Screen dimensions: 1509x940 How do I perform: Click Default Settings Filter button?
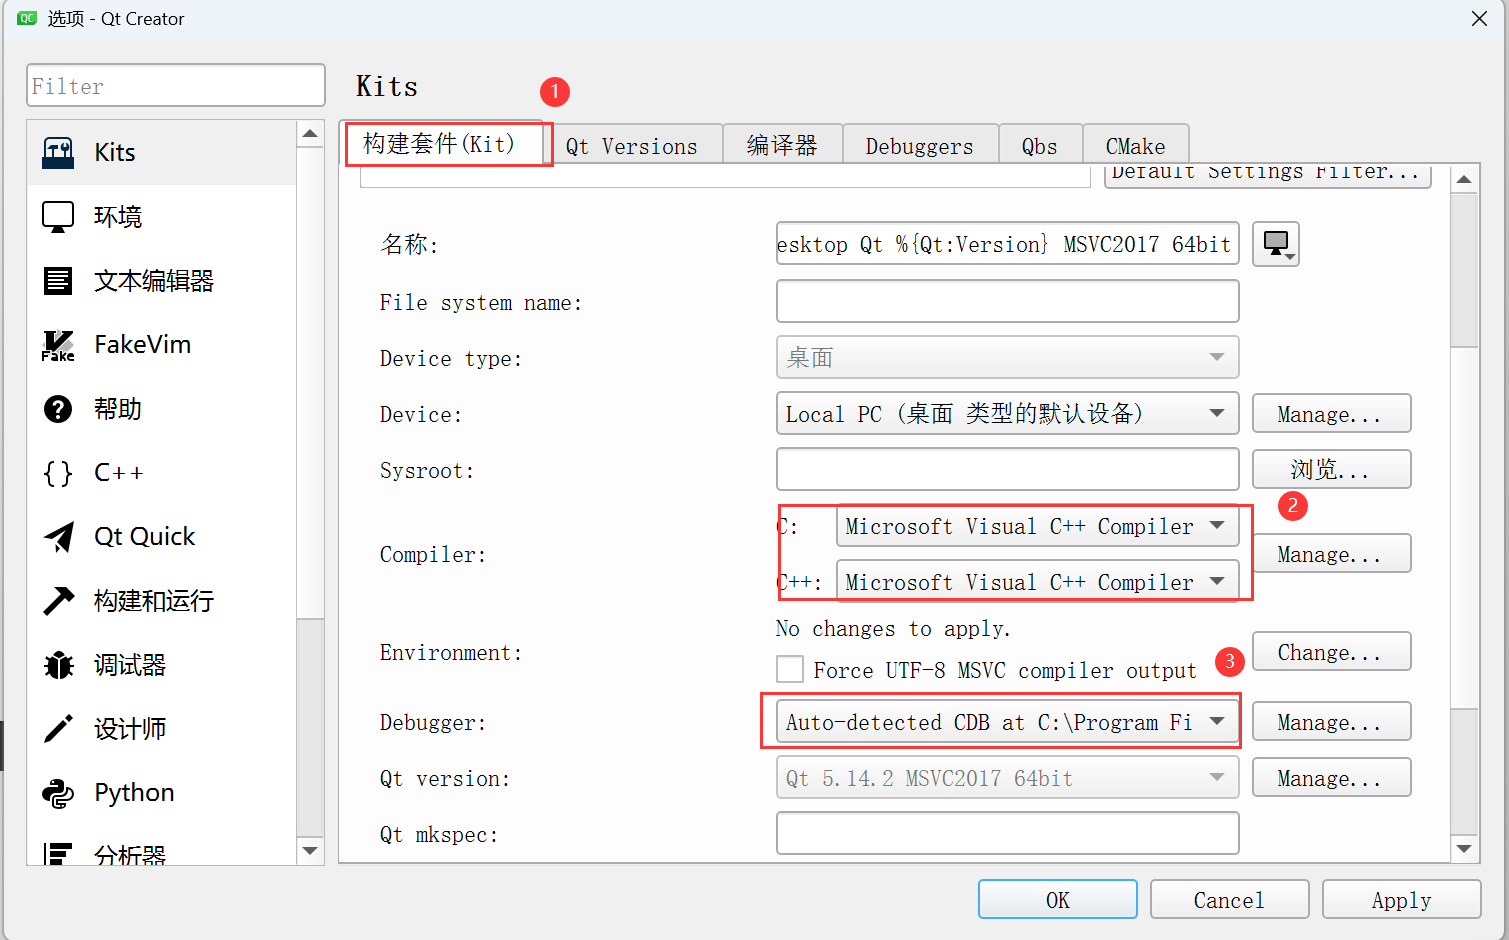point(1267,174)
